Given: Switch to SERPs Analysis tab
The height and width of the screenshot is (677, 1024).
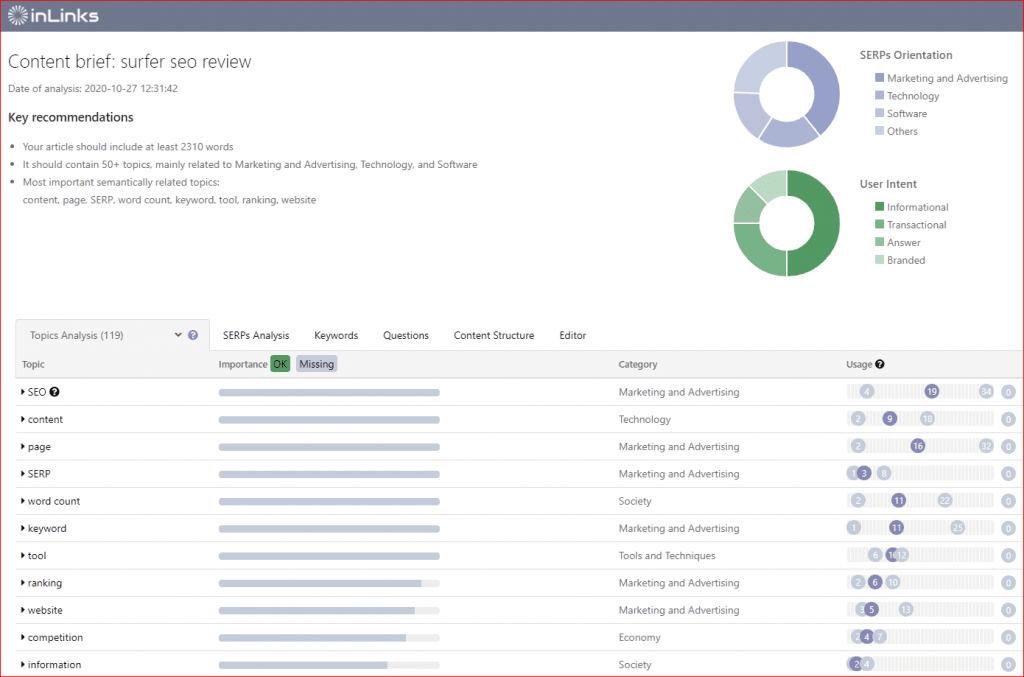Looking at the screenshot, I should (x=256, y=335).
